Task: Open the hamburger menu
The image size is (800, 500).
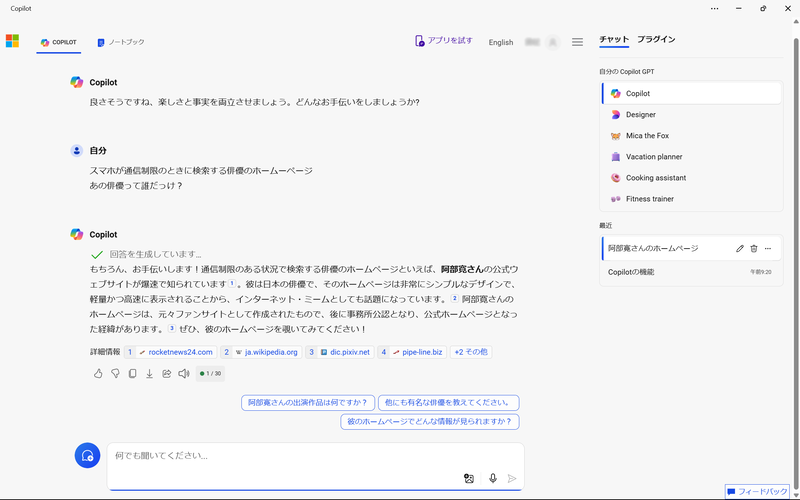Action: [x=577, y=42]
